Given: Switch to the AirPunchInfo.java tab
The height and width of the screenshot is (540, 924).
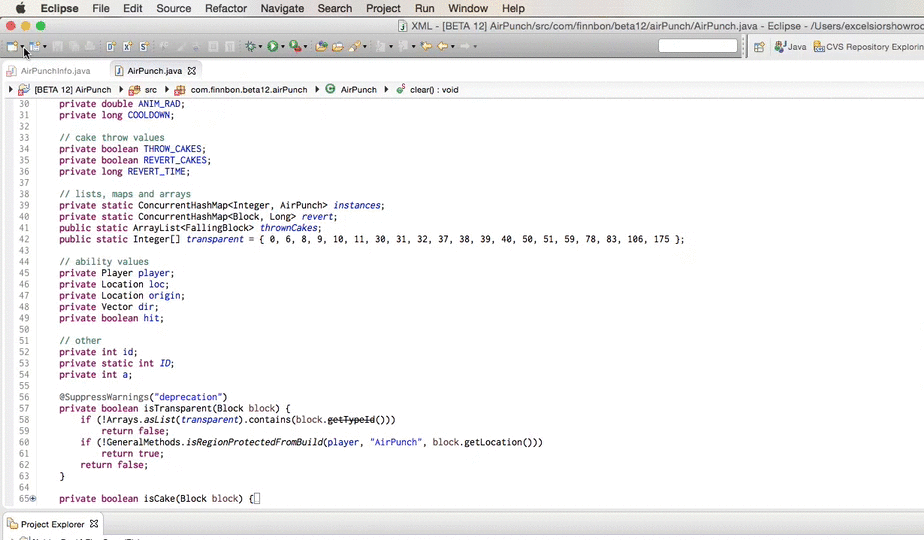Looking at the screenshot, I should [55, 71].
